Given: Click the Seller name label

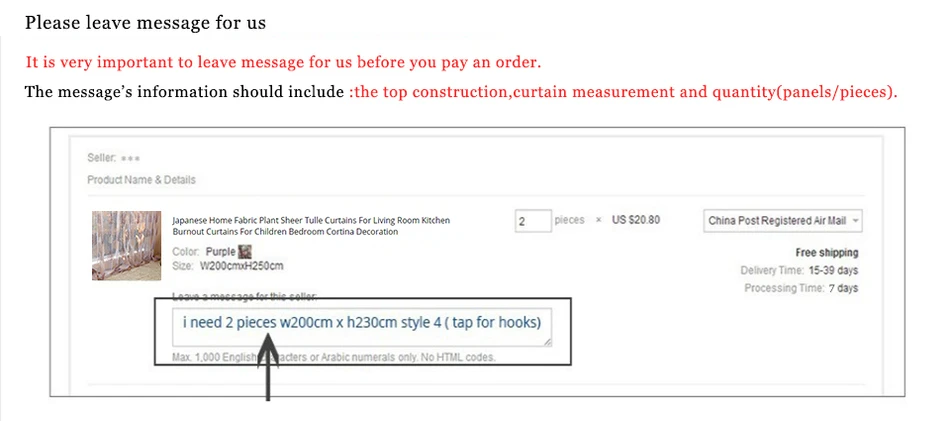Looking at the screenshot, I should [x=114, y=158].
